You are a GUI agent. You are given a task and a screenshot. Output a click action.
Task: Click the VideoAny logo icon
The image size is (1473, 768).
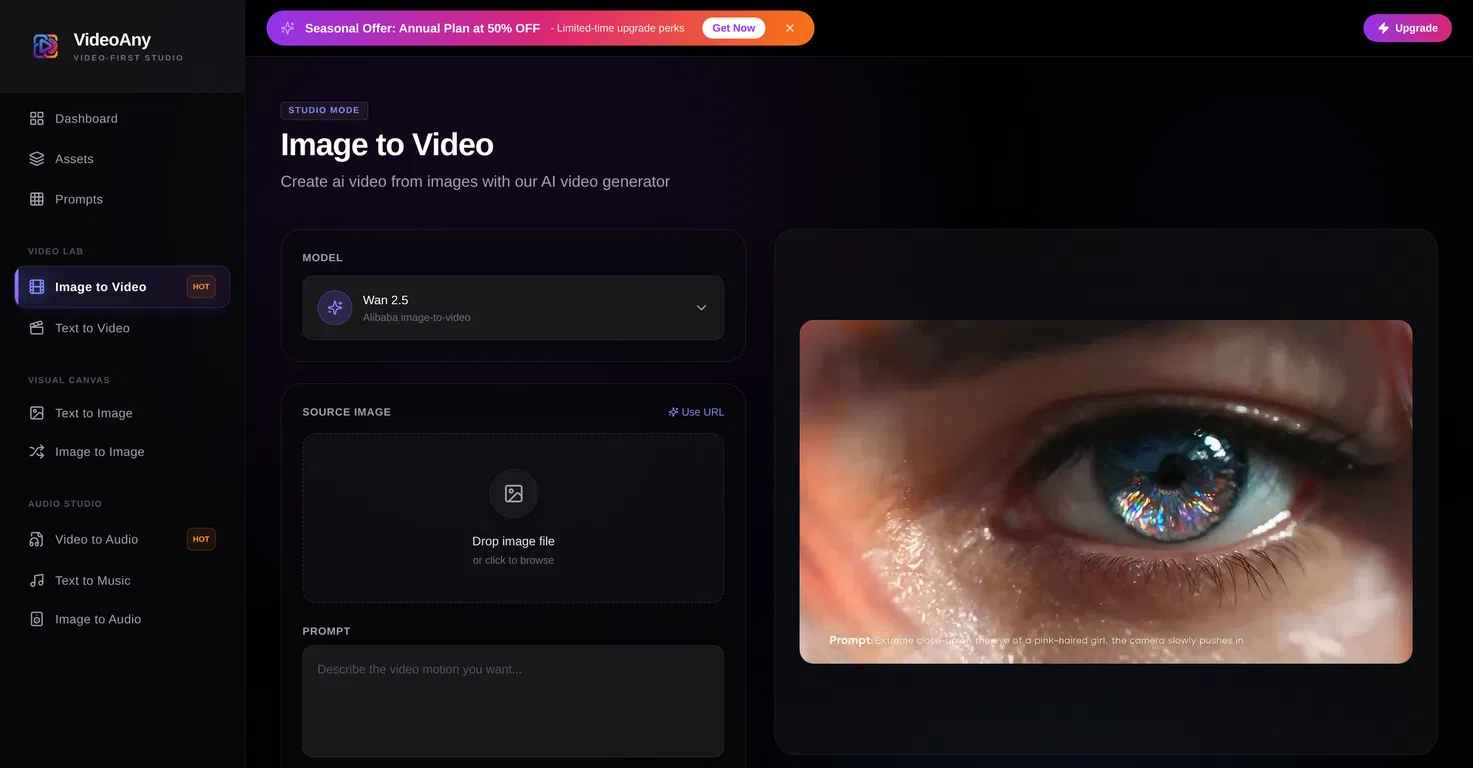coord(45,46)
